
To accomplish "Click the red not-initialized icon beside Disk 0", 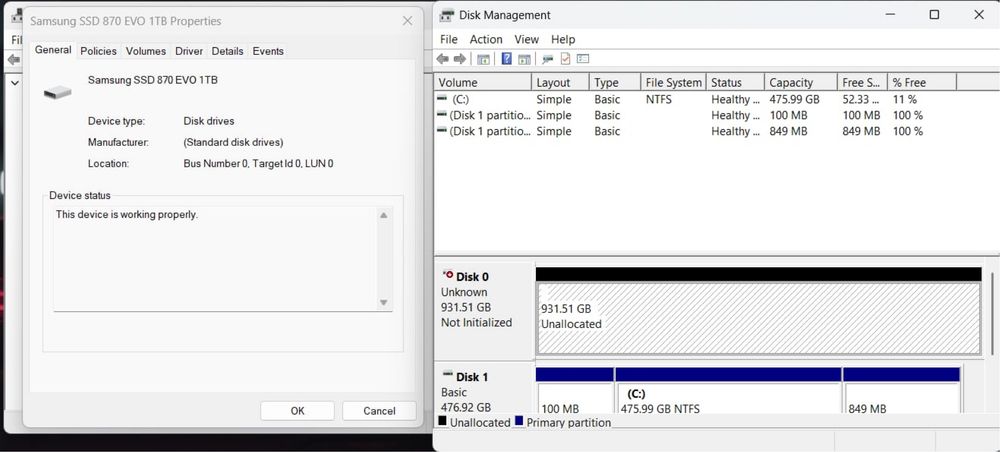I will pos(447,275).
